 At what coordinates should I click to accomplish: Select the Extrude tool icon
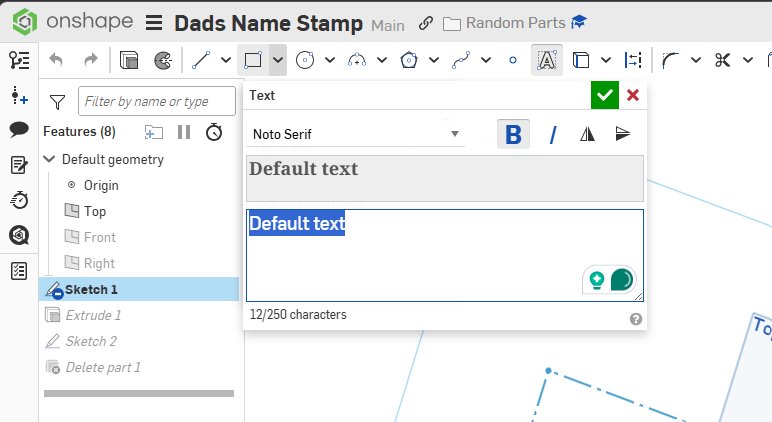point(129,60)
